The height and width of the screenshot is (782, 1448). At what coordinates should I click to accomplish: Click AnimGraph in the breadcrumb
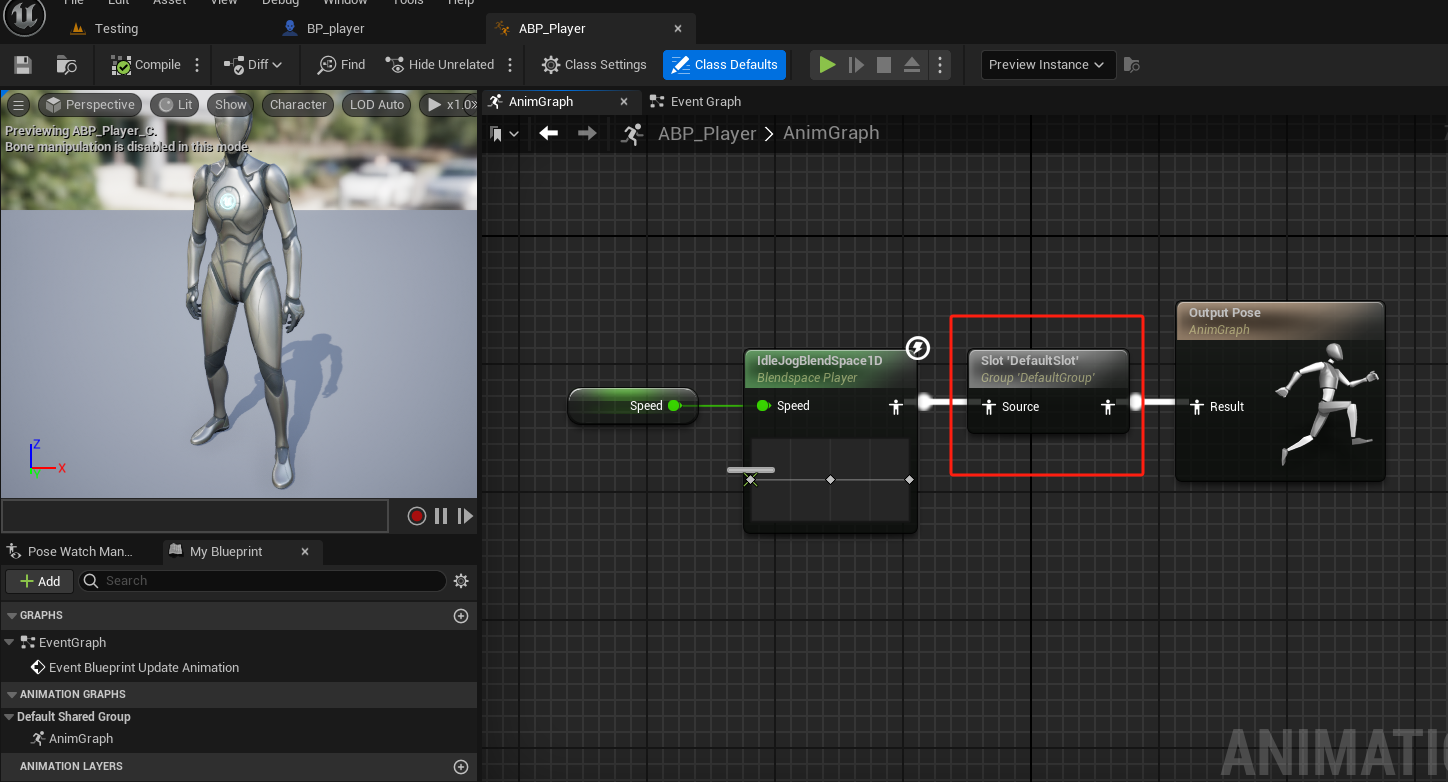(831, 133)
